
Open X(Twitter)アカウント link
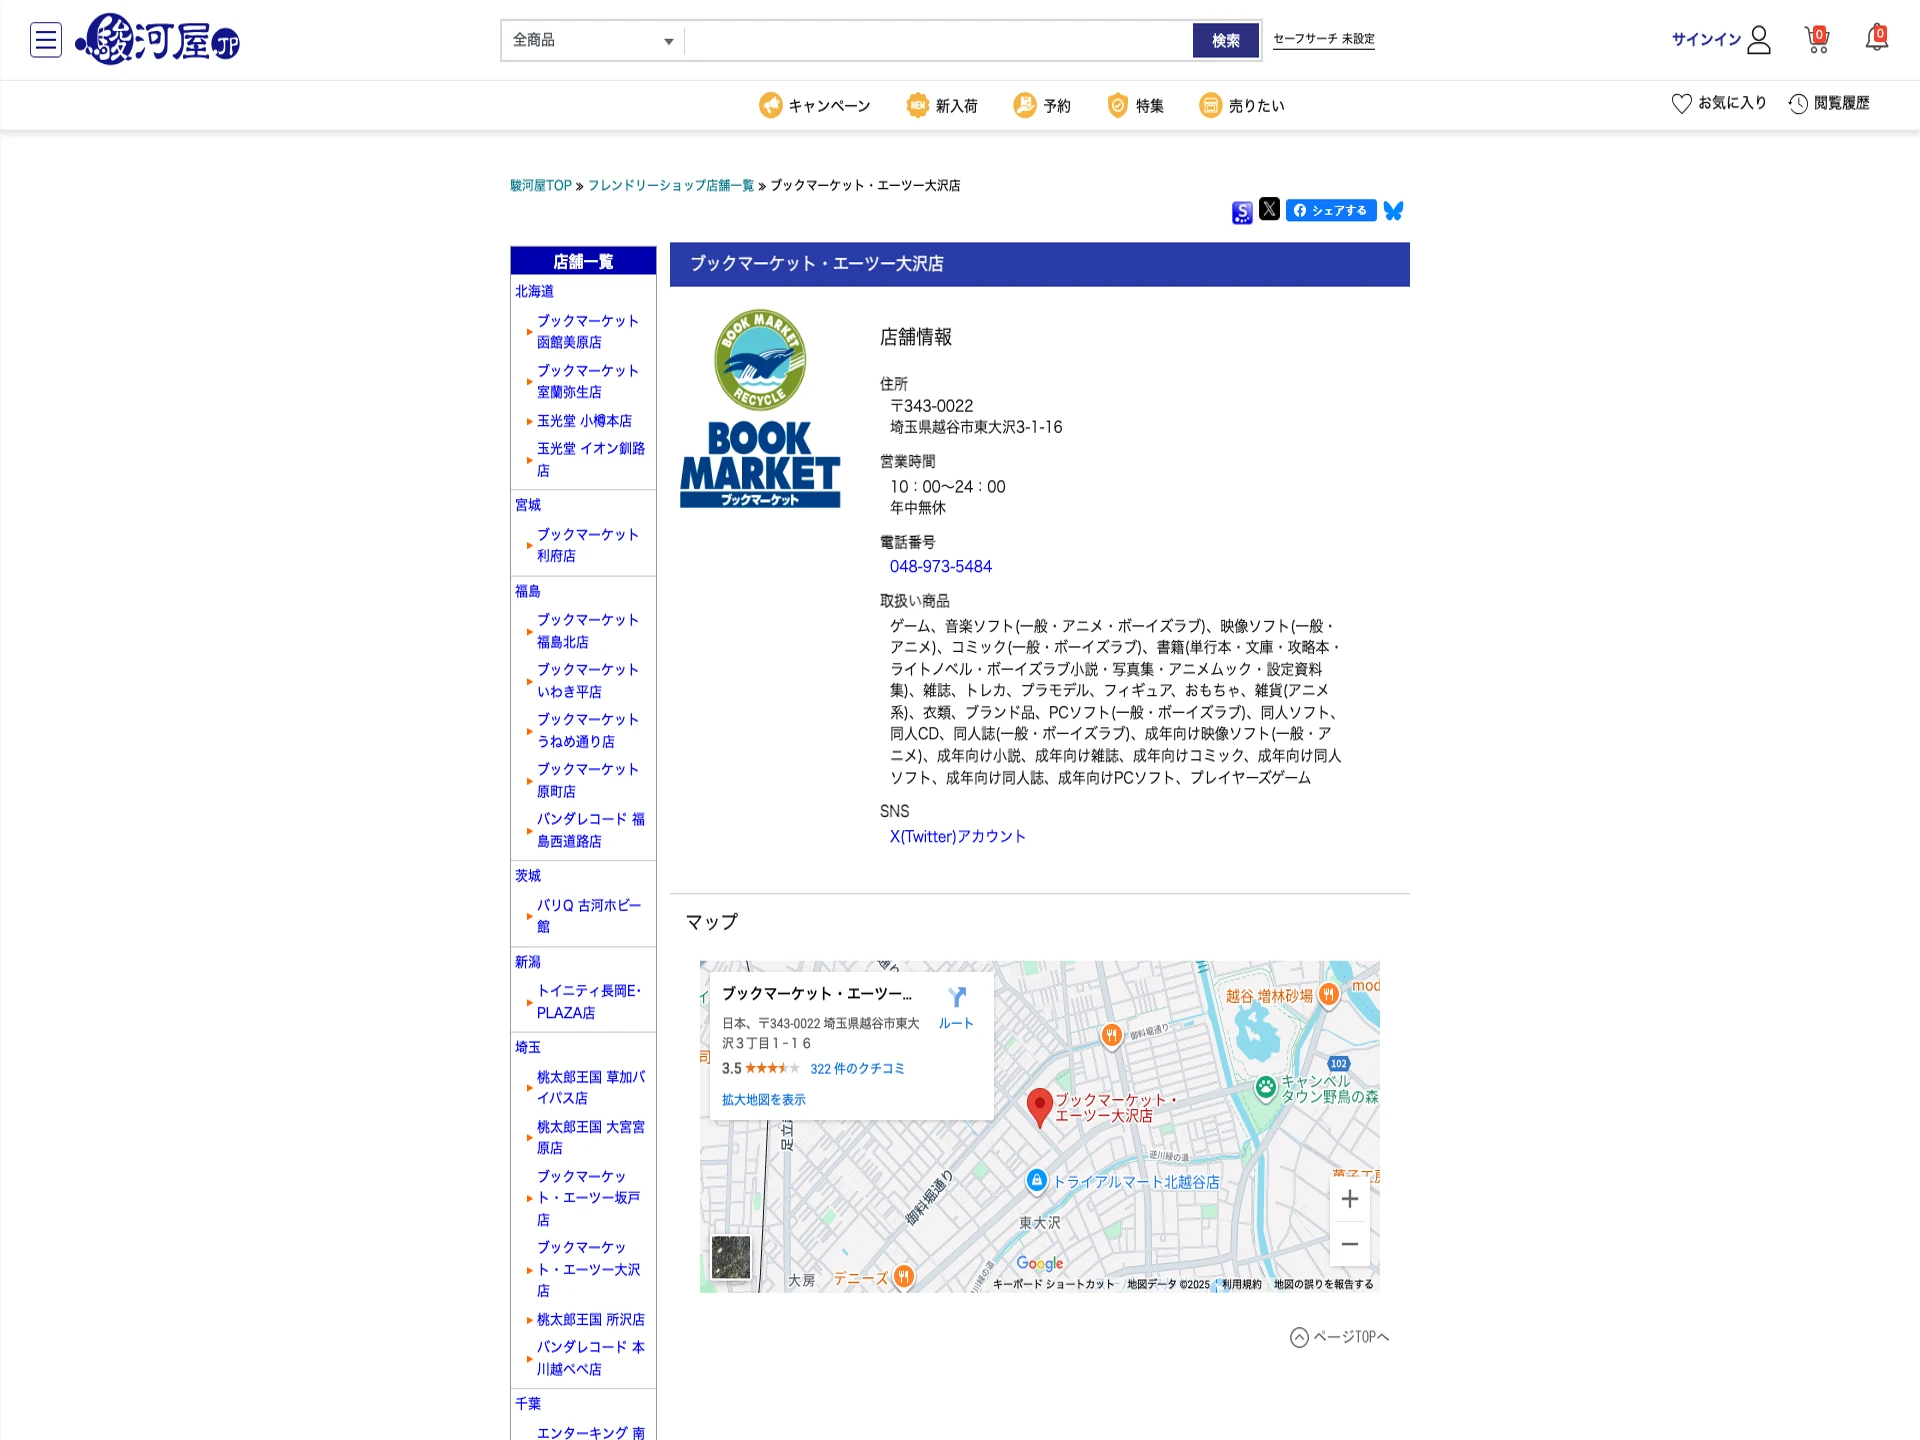point(958,836)
